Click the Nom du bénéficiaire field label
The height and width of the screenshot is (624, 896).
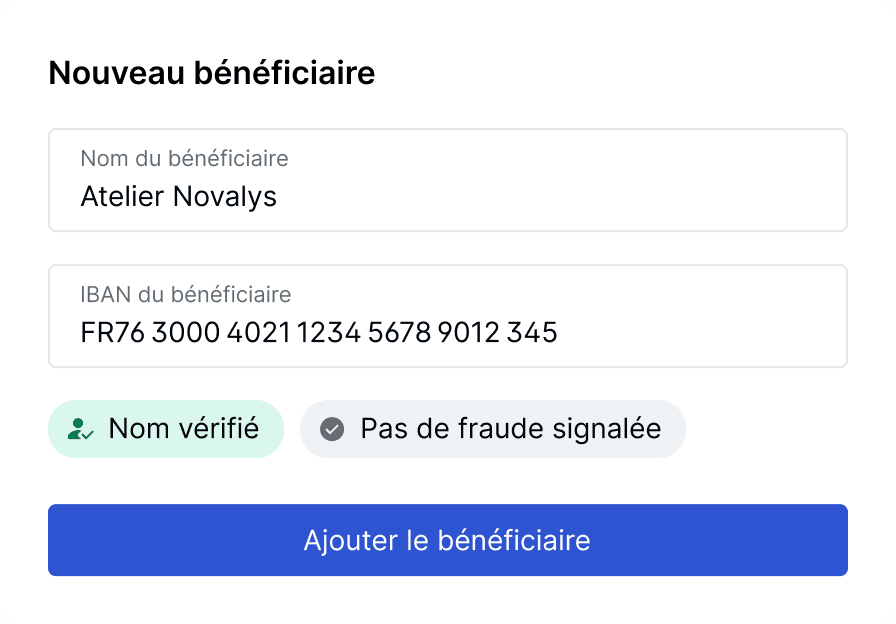pos(184,158)
